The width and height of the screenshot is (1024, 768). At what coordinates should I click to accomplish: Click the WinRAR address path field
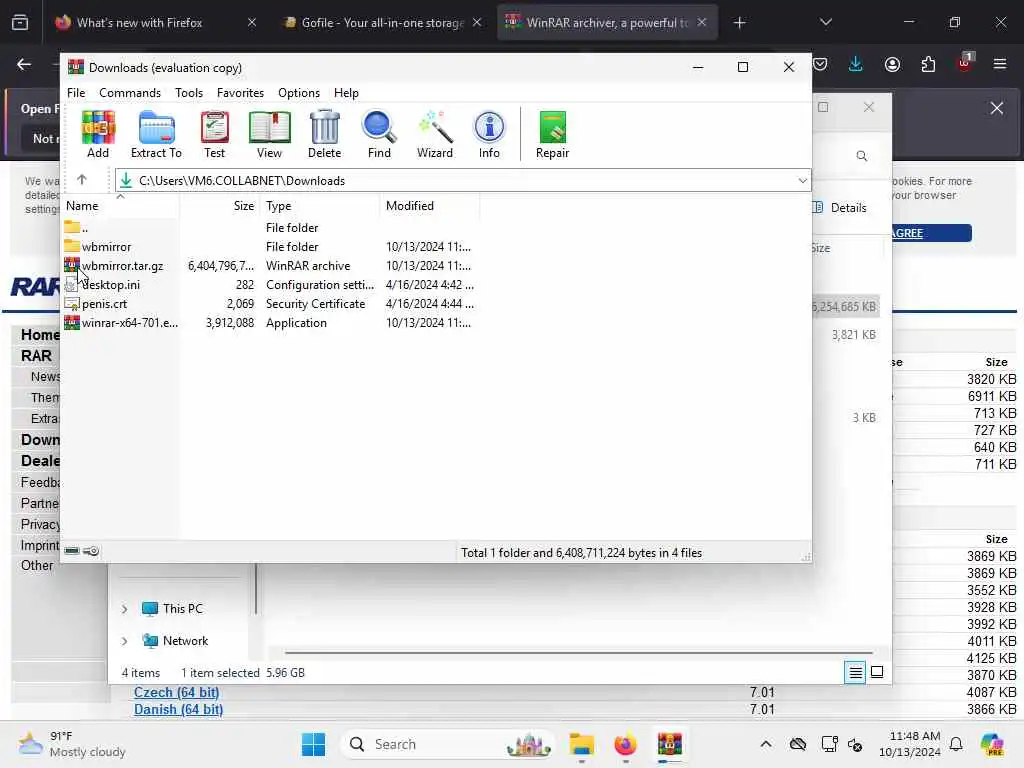[462, 180]
